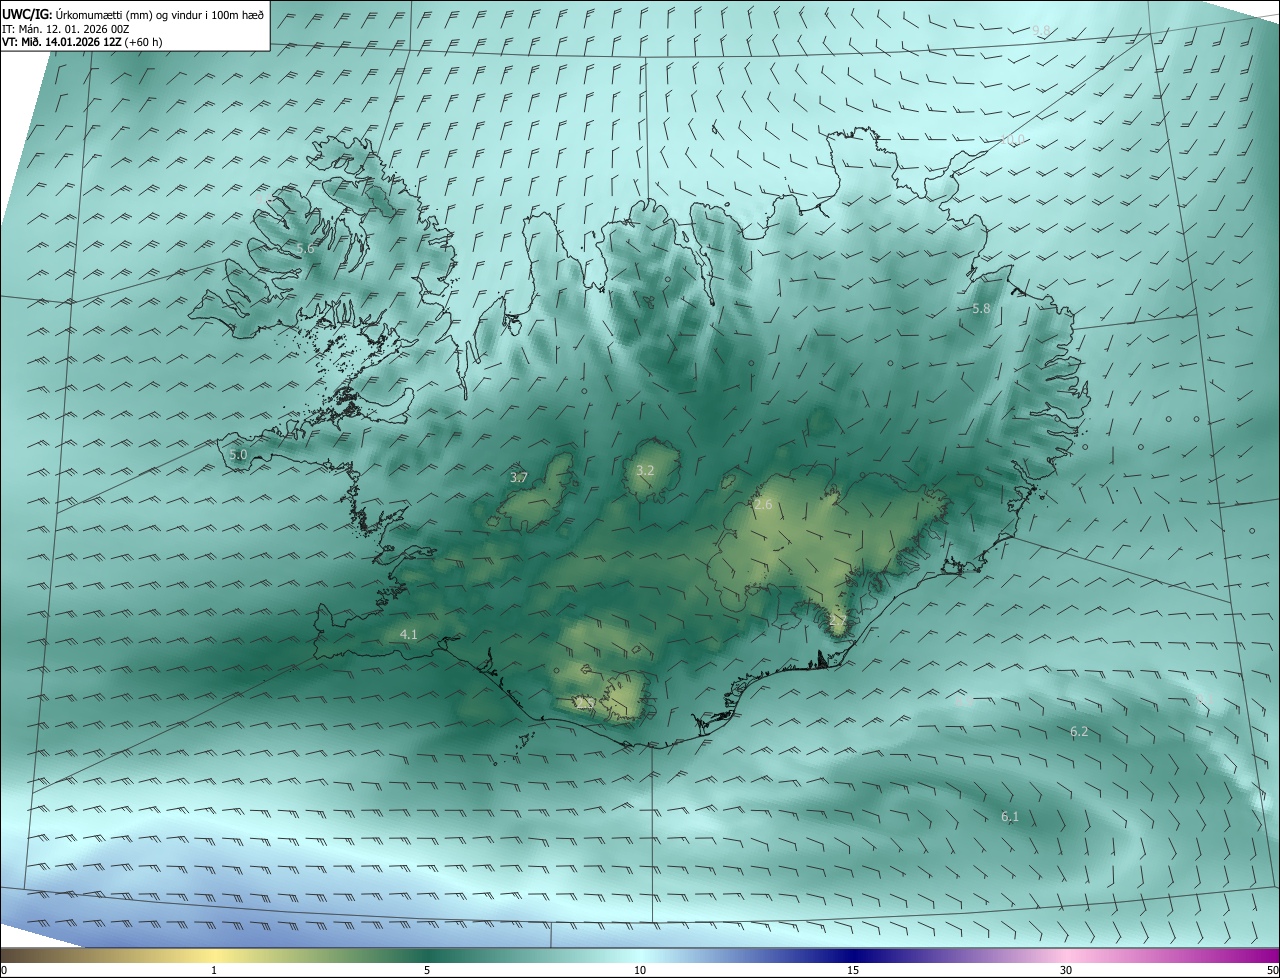The width and height of the screenshot is (1280, 978).
Task: Click the legend tick label 50
Action: point(1272,970)
